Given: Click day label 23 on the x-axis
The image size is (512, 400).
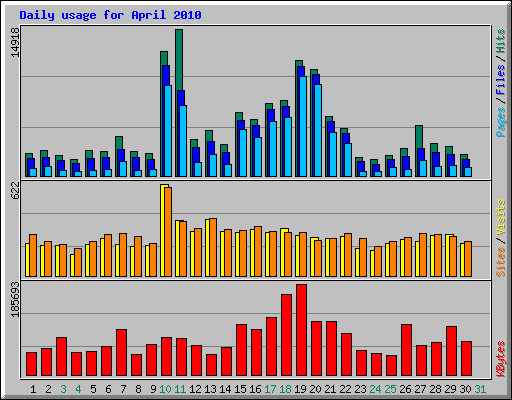Looking at the screenshot, I should [360, 389].
